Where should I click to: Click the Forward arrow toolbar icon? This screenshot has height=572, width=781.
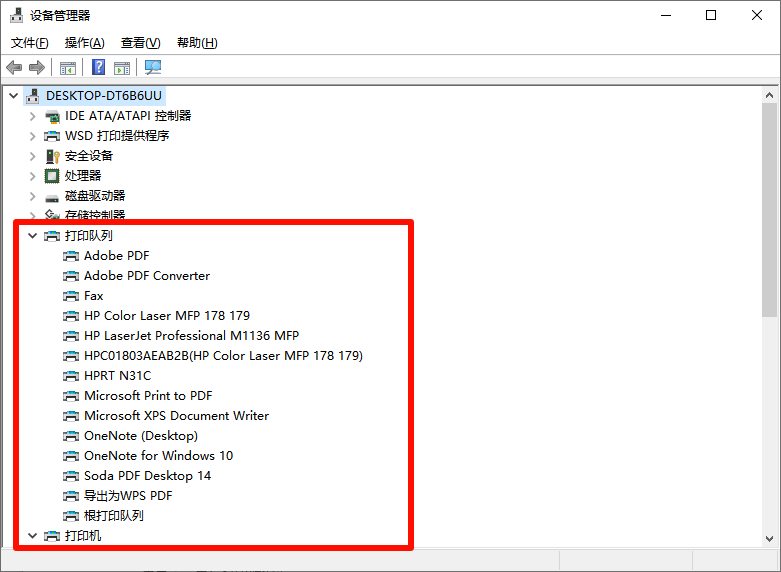point(37,67)
